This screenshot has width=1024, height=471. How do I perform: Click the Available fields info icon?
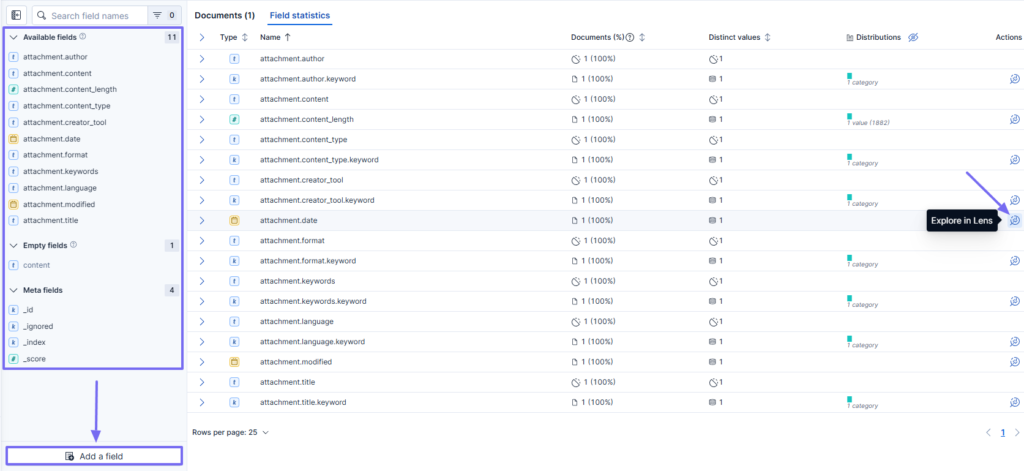tap(83, 37)
